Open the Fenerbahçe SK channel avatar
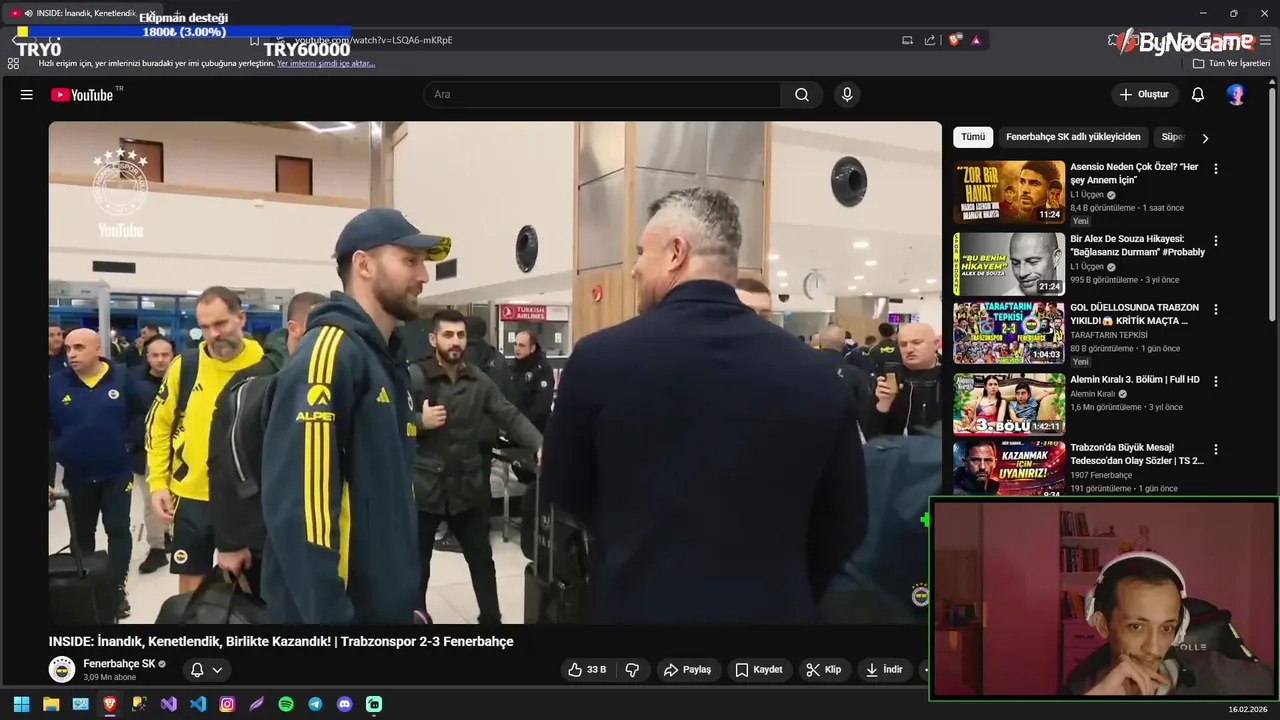The width and height of the screenshot is (1280, 720). click(x=62, y=669)
